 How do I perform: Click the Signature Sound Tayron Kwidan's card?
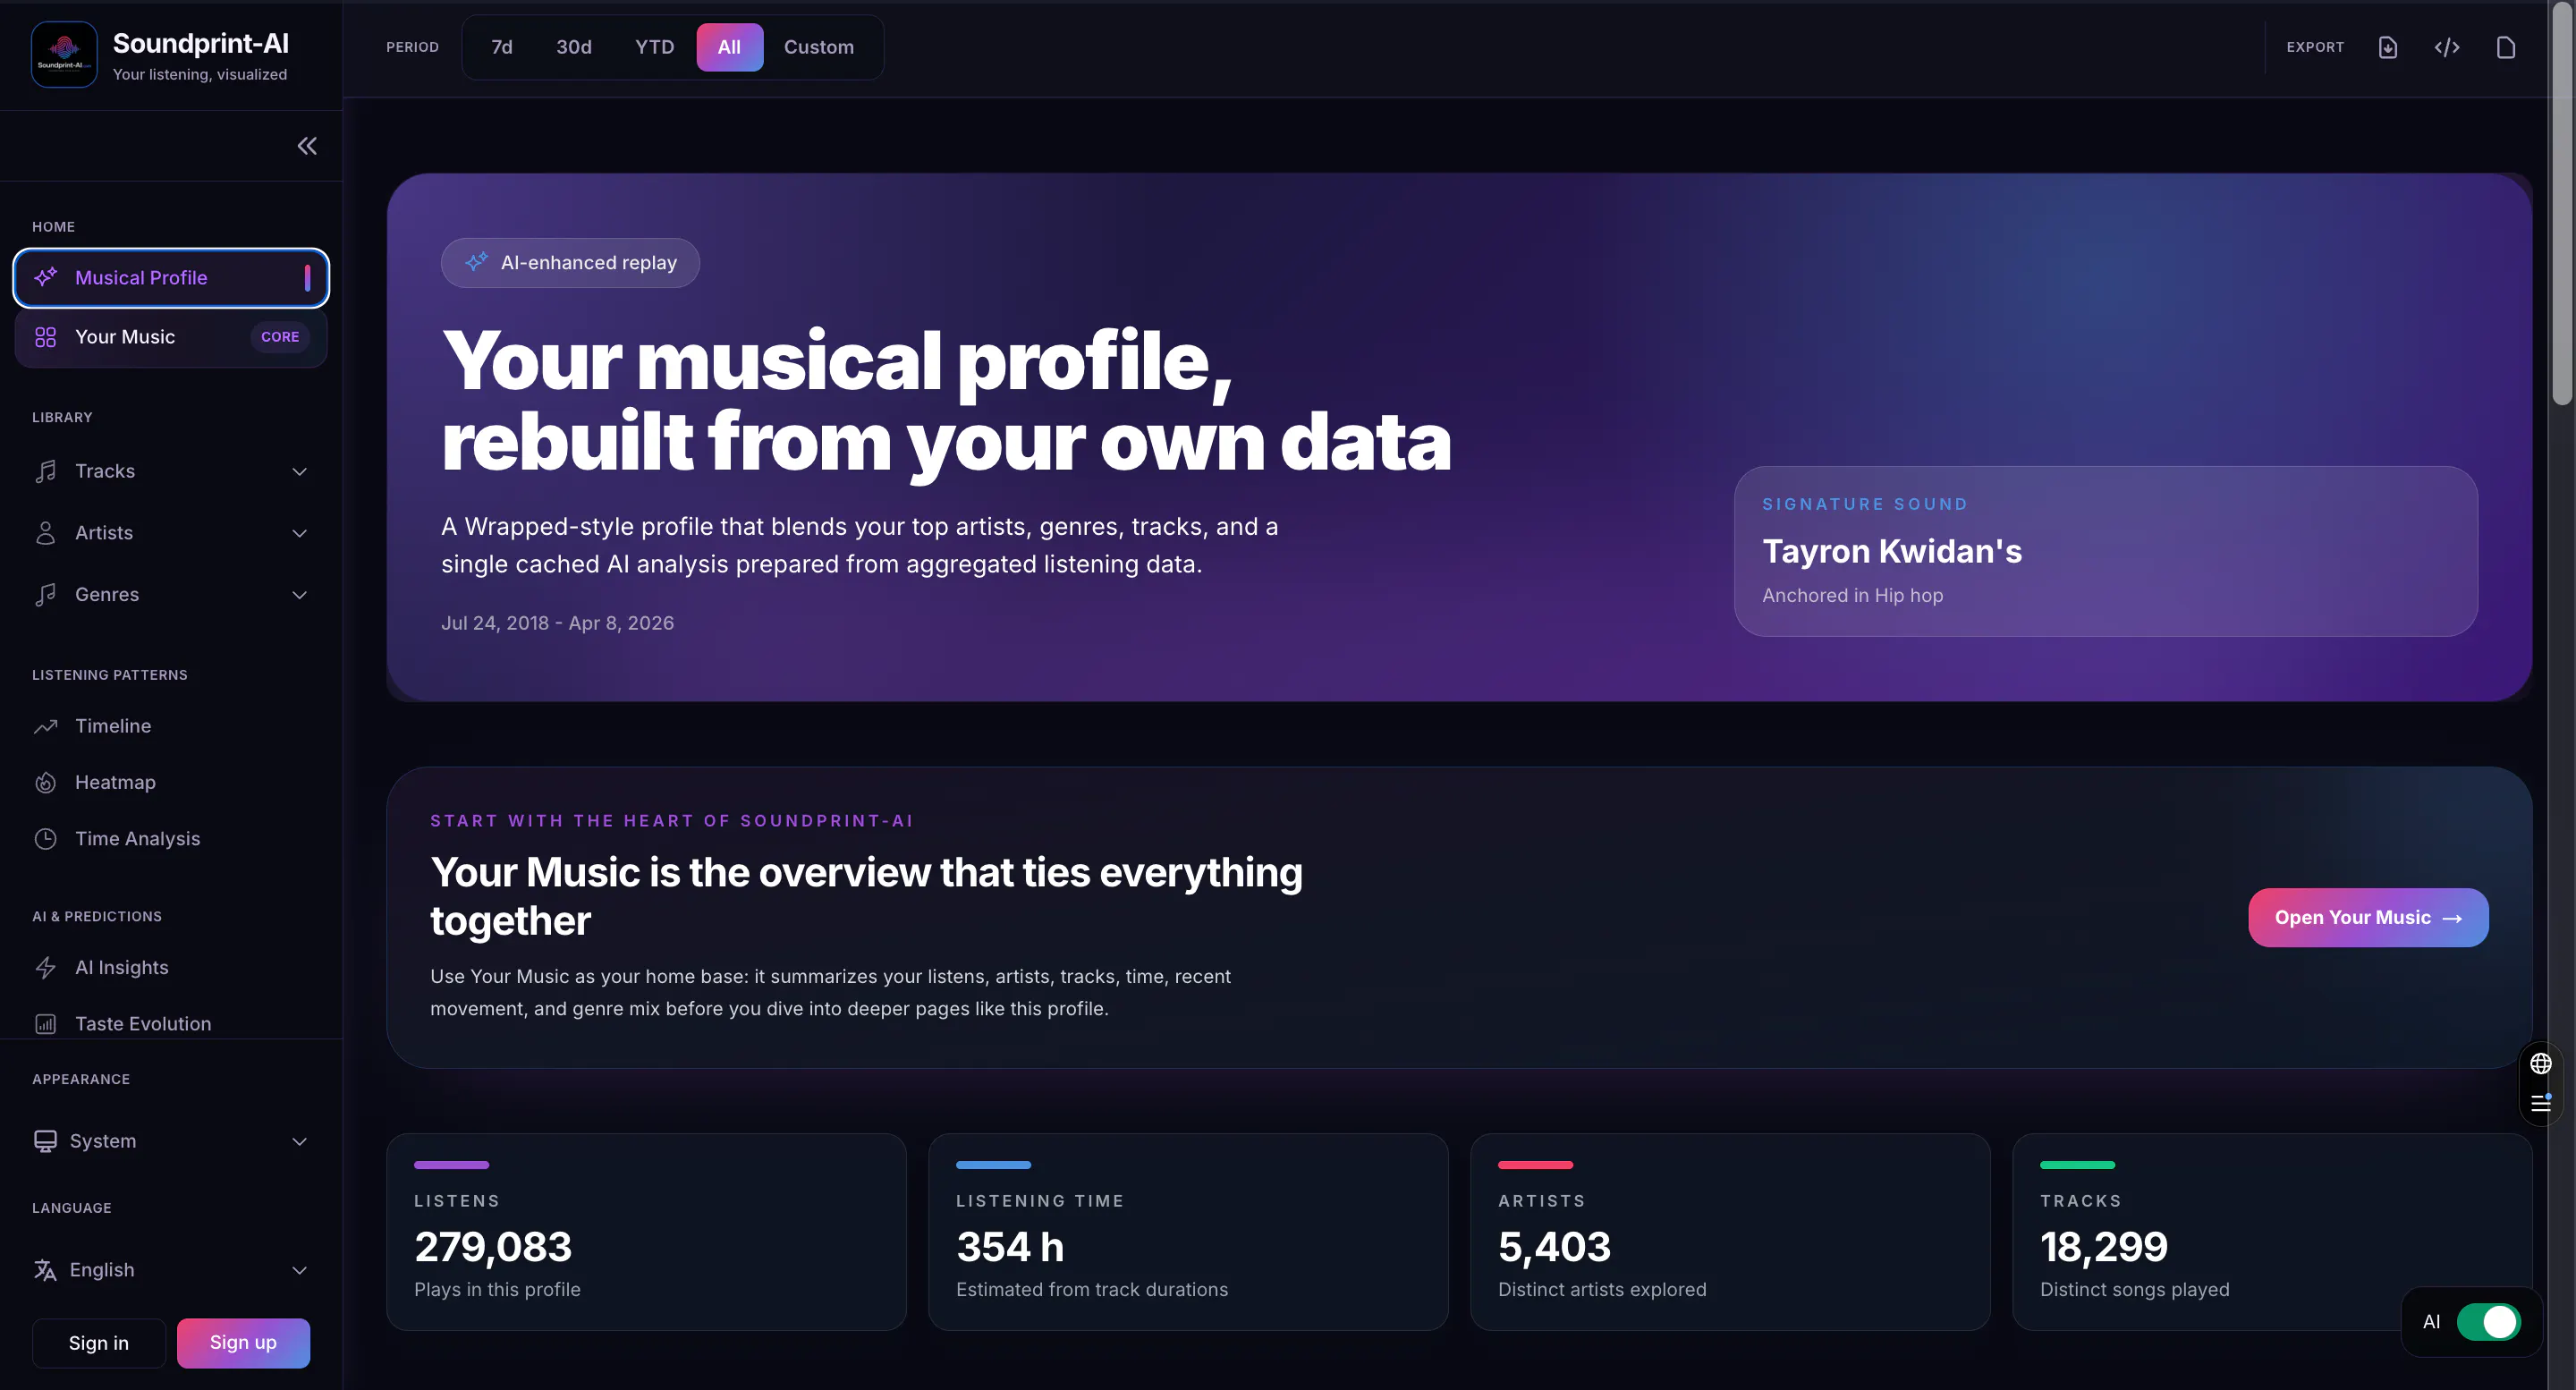point(2106,551)
